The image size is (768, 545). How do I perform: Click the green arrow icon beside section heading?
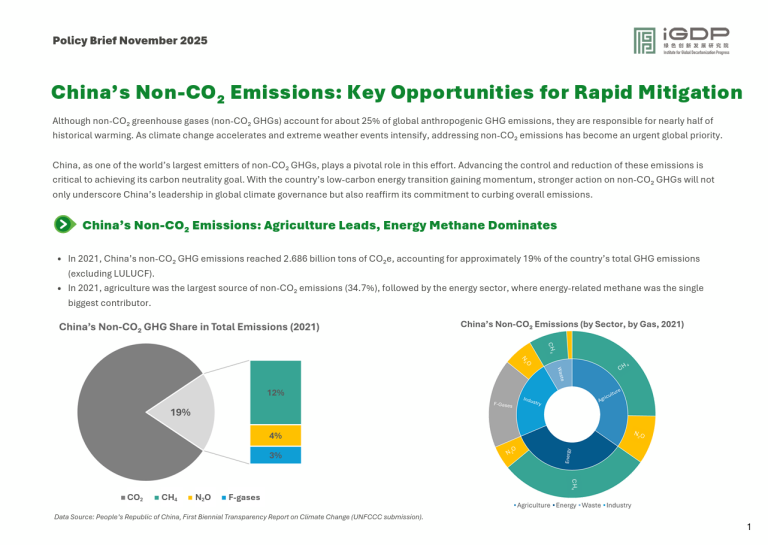pyautogui.click(x=62, y=225)
